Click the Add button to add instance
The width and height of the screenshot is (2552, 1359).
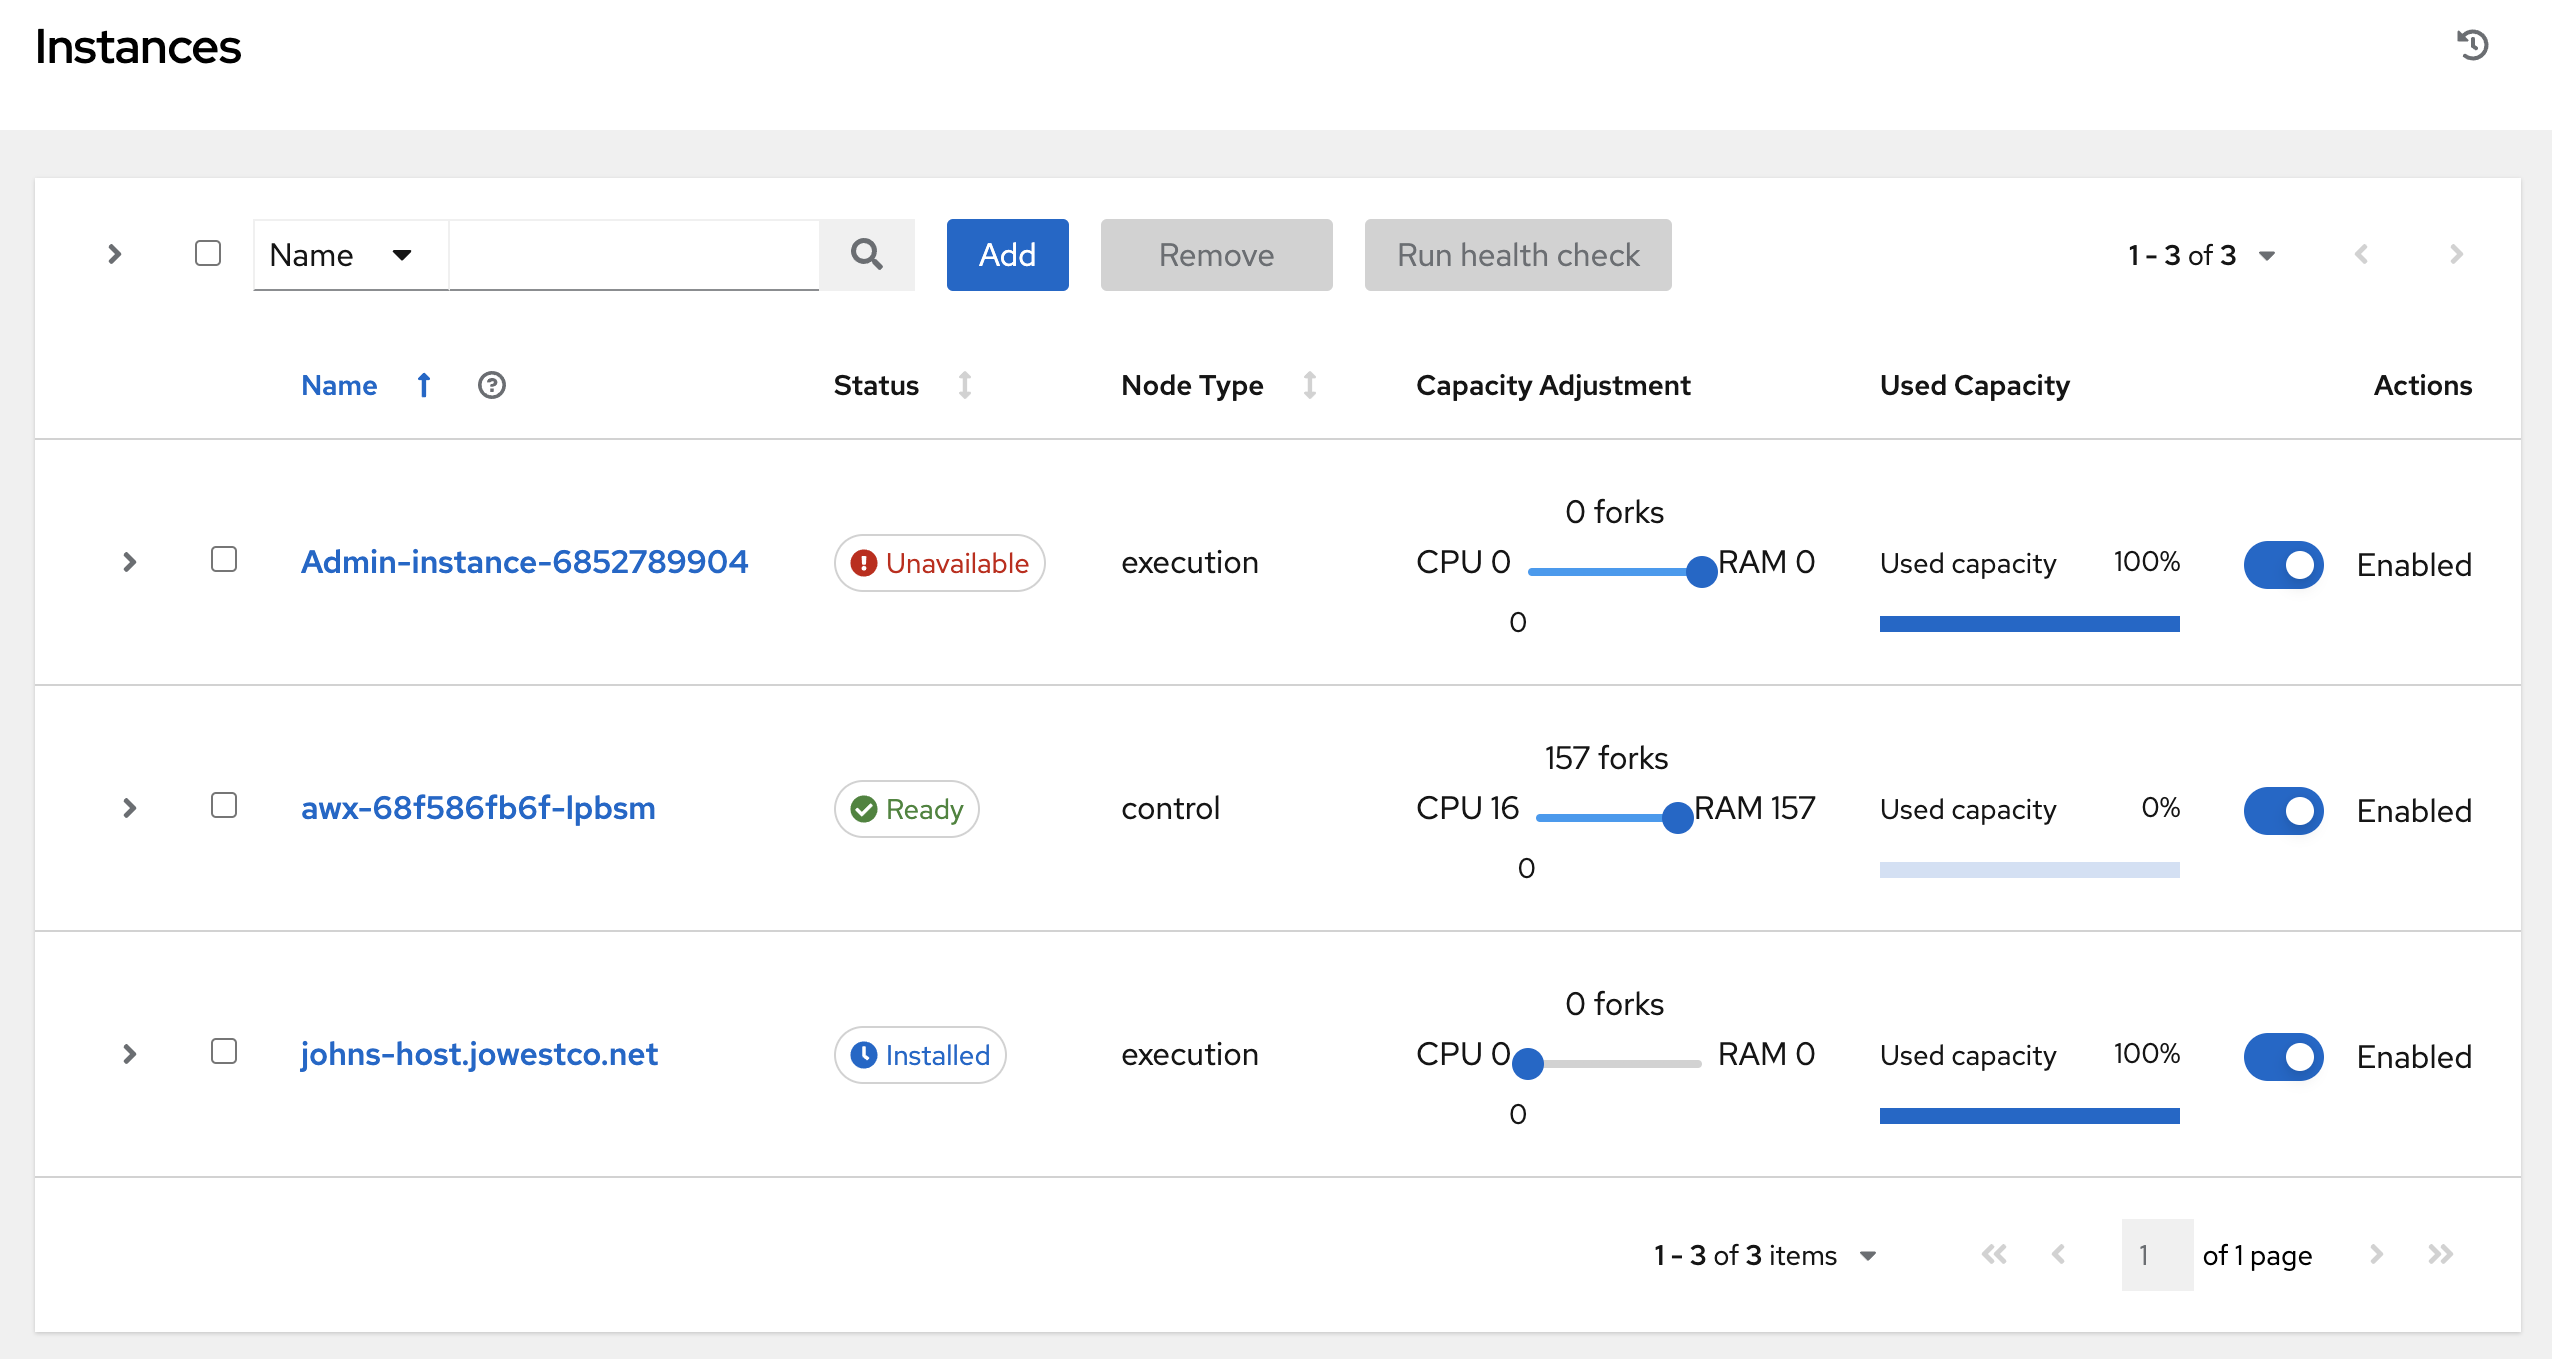click(x=1008, y=253)
